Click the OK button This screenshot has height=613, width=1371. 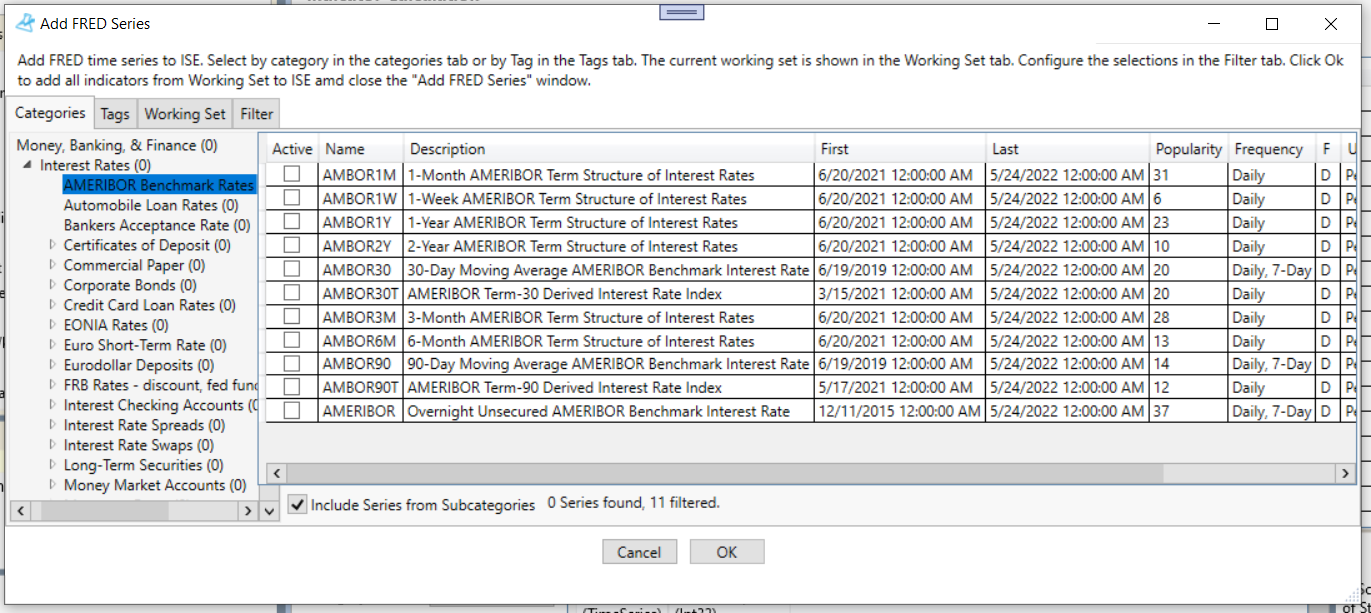click(x=727, y=552)
